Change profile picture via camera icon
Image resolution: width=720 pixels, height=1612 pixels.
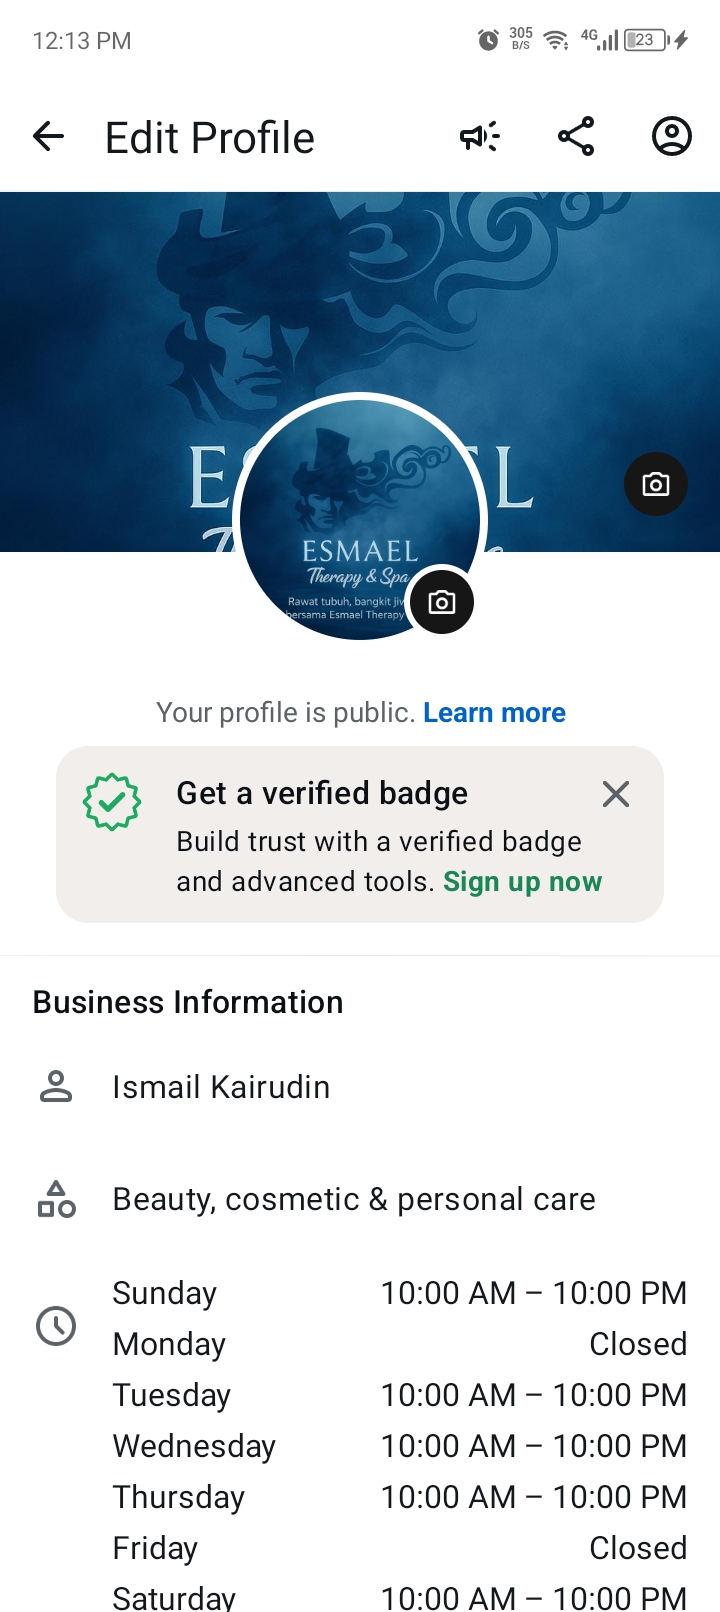coord(442,602)
